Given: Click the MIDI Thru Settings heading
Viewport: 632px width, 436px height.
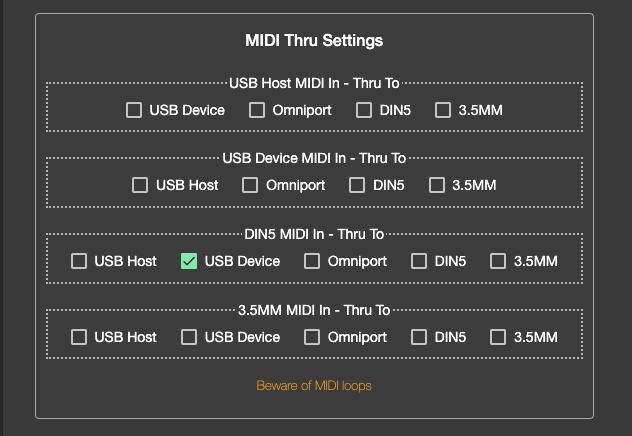Looking at the screenshot, I should pyautogui.click(x=314, y=41).
